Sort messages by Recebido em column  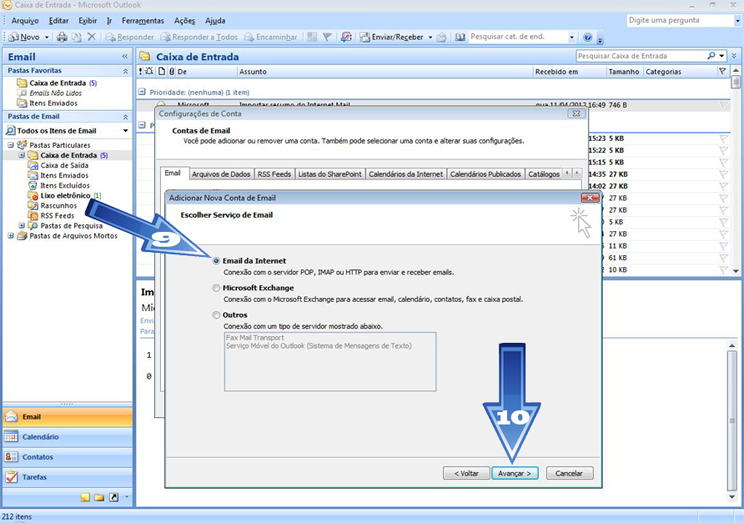pyautogui.click(x=570, y=72)
